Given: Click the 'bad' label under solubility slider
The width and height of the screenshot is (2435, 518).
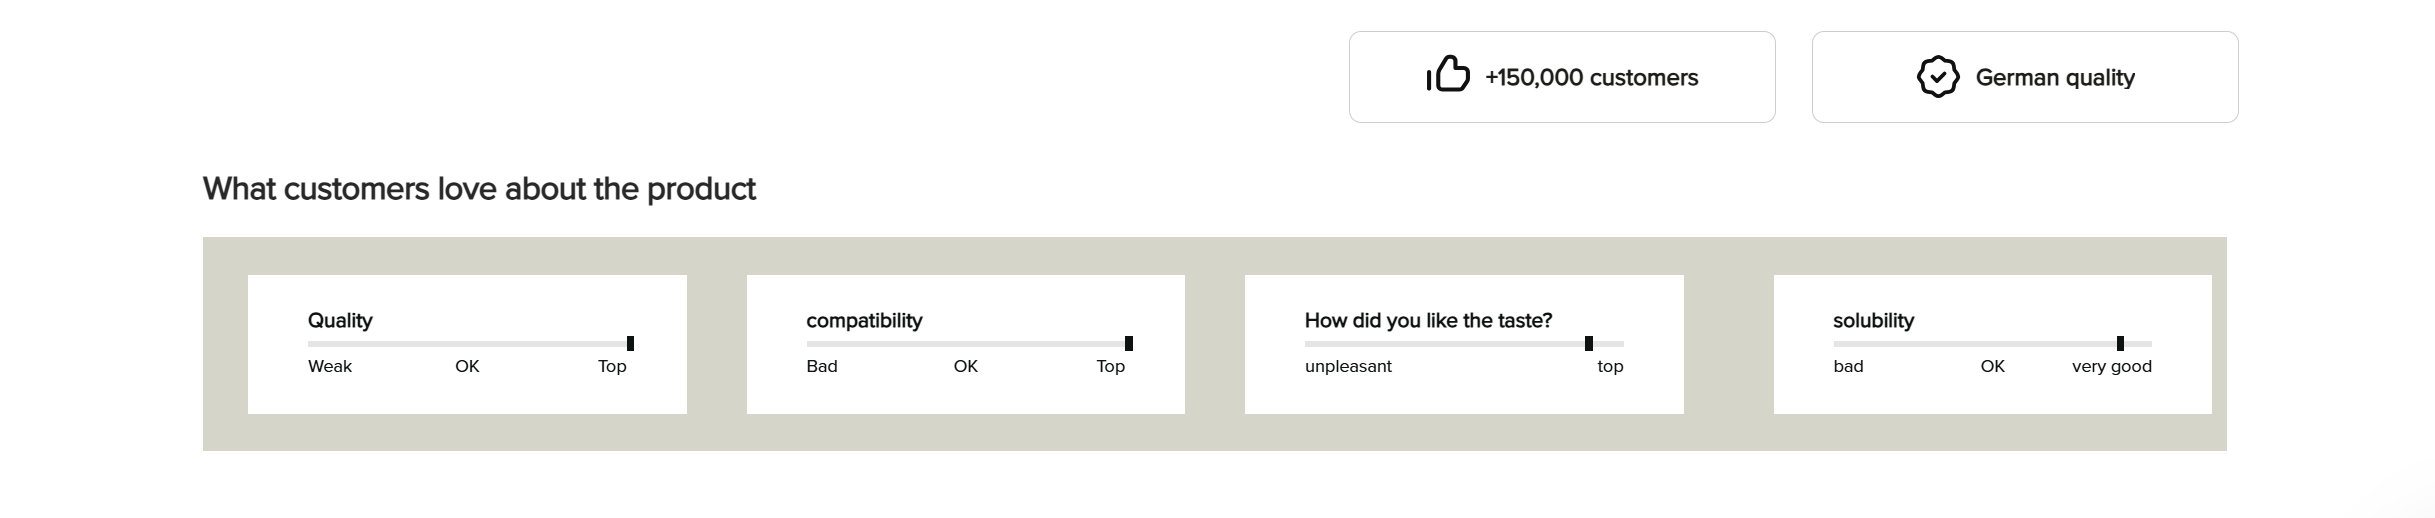Looking at the screenshot, I should pyautogui.click(x=1848, y=367).
